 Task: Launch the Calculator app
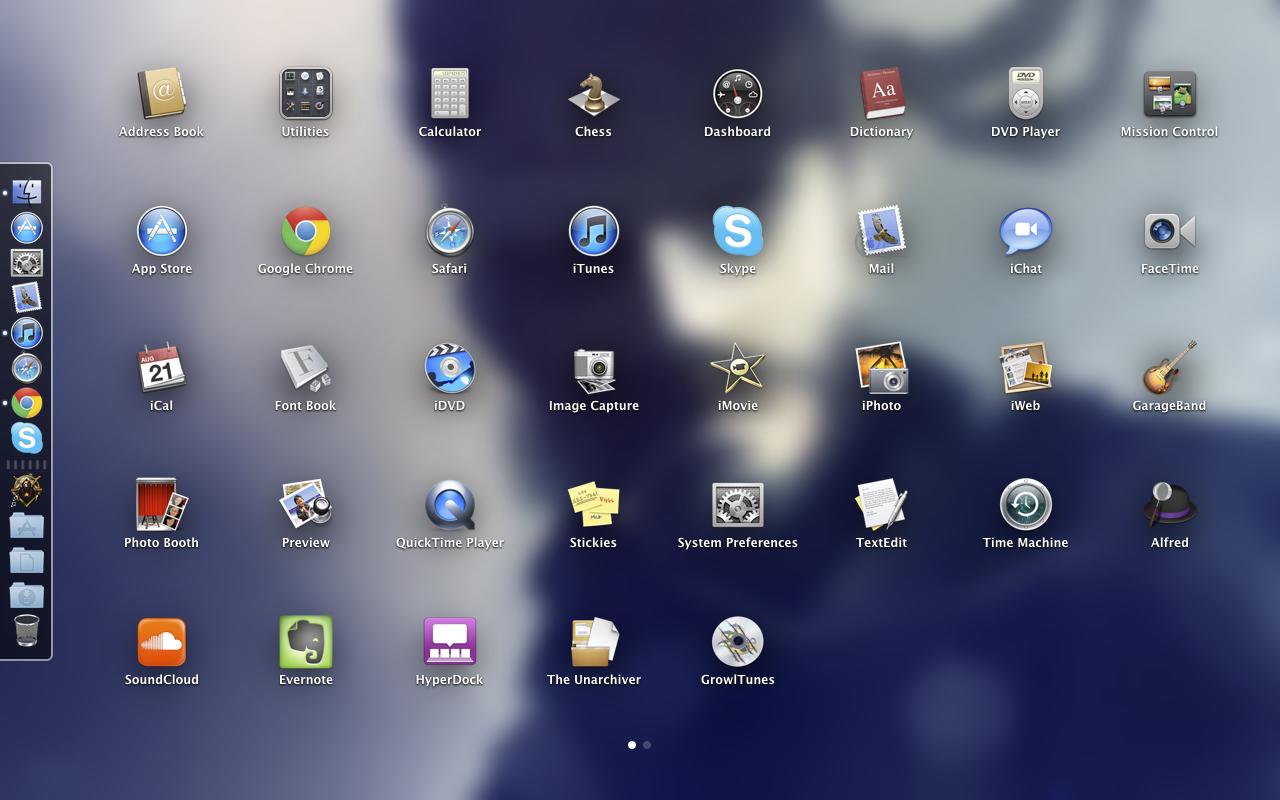point(449,94)
